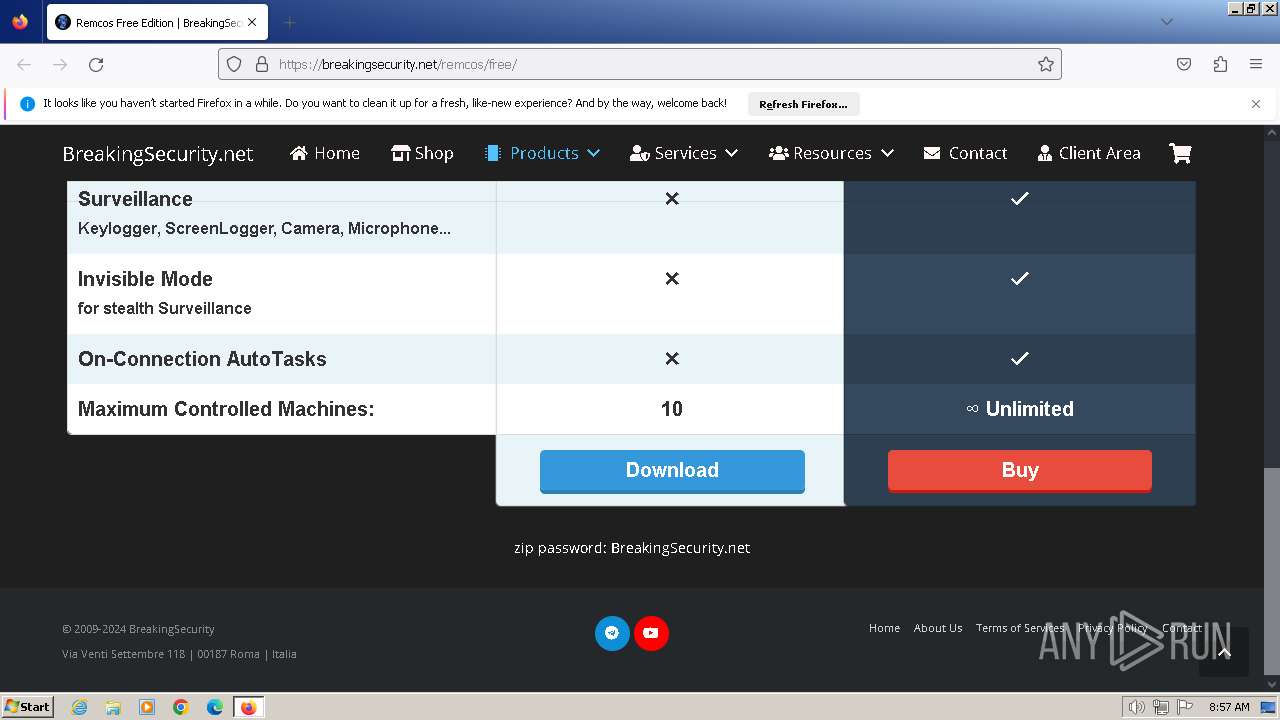
Task: Expand the Products menu
Action: click(542, 153)
